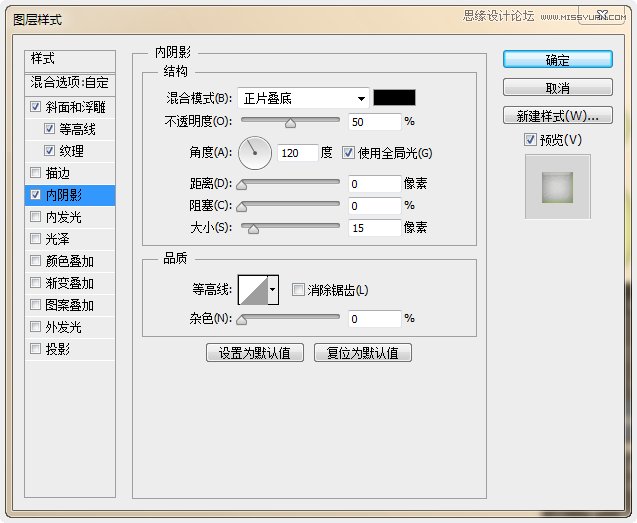The width and height of the screenshot is (637, 523).
Task: Open the 等高线 contour picker arrow
Action: [273, 290]
